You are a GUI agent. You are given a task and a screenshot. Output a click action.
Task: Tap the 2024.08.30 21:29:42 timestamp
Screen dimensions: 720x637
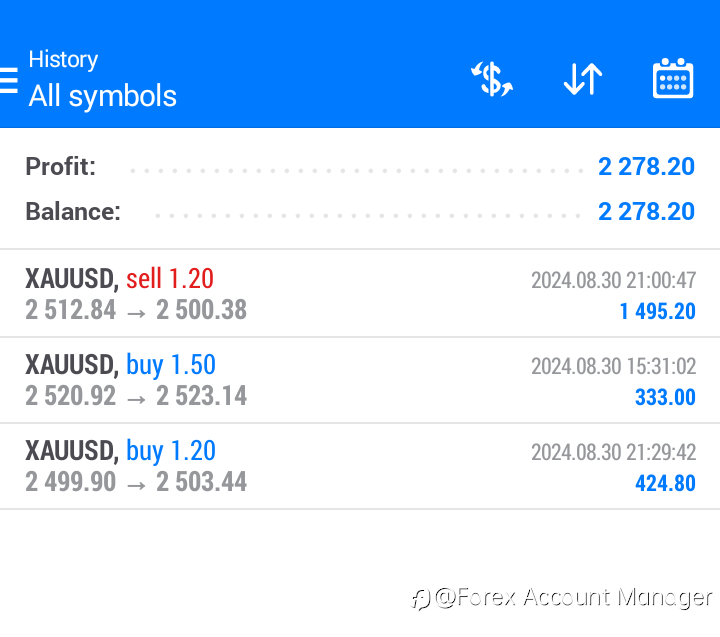613,452
